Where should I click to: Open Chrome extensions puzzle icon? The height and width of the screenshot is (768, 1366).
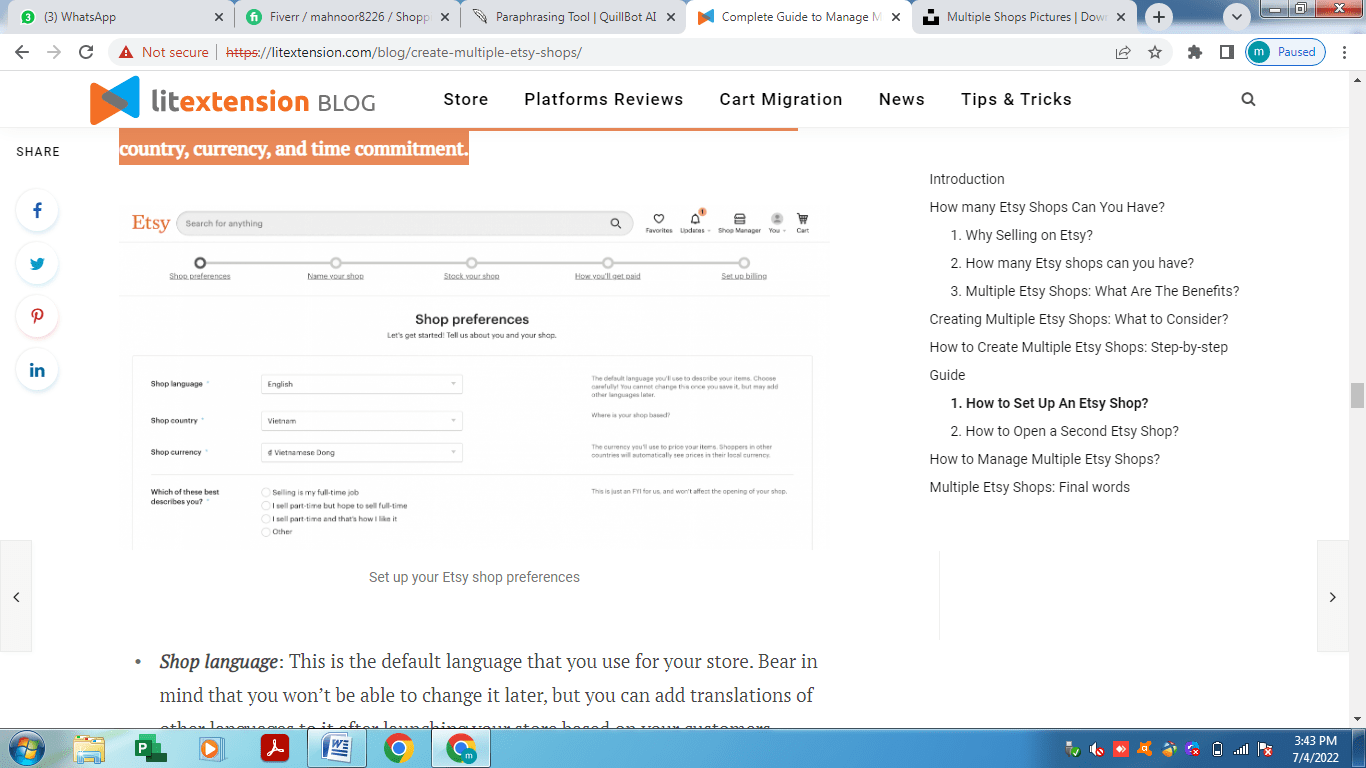coord(1194,52)
